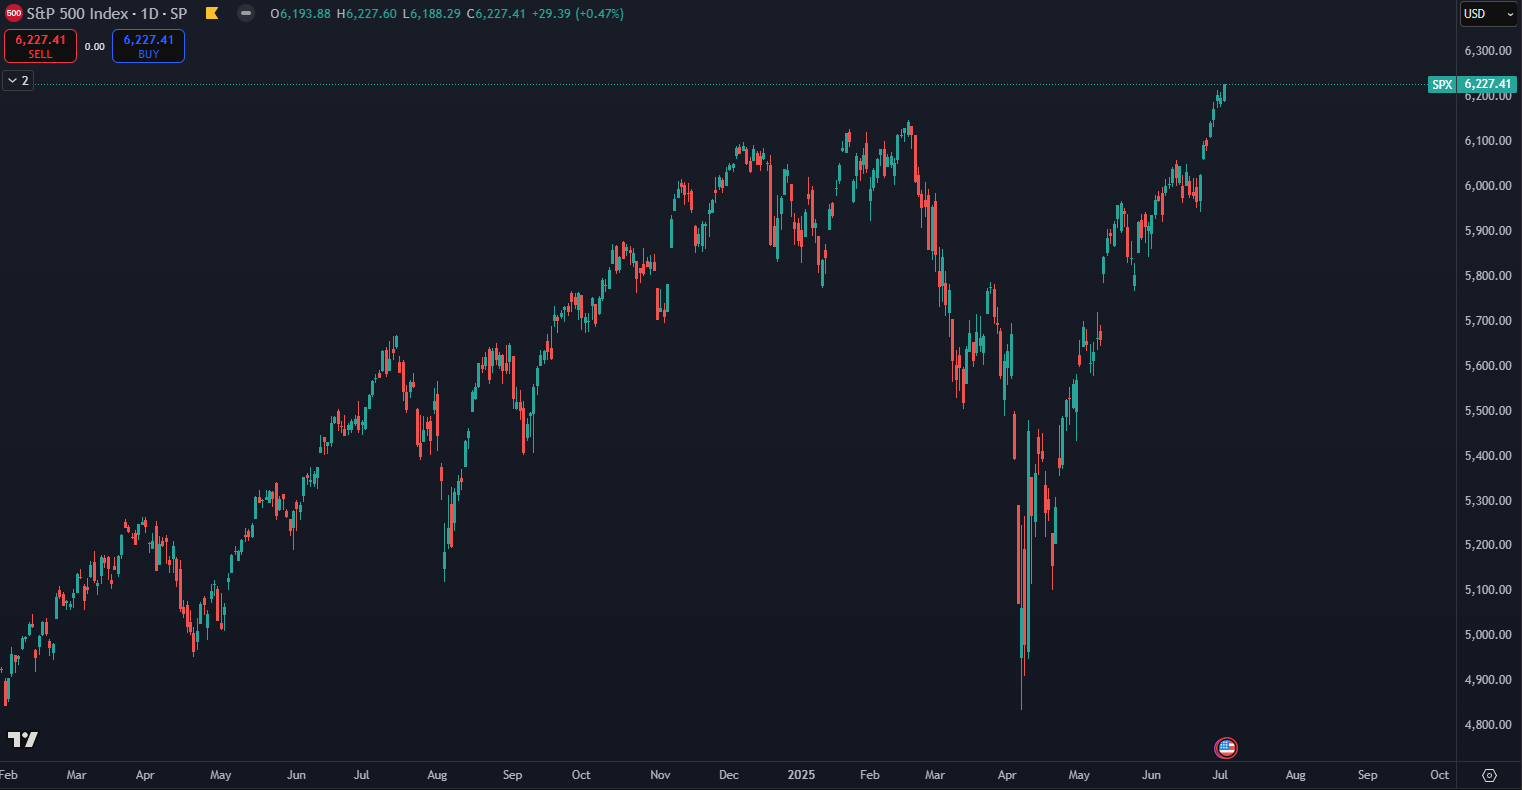Screen dimensions: 1522x790
Task: Click the 6,100.00 price axis label
Action: (1487, 141)
